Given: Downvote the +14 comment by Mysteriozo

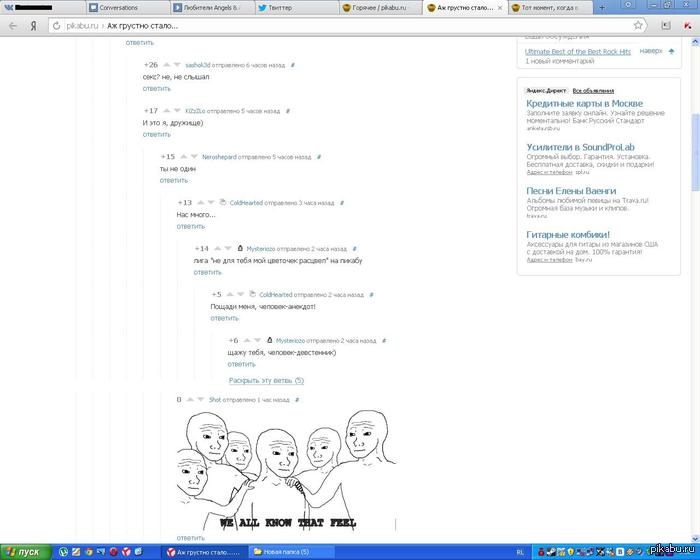Looking at the screenshot, I should [x=228, y=249].
